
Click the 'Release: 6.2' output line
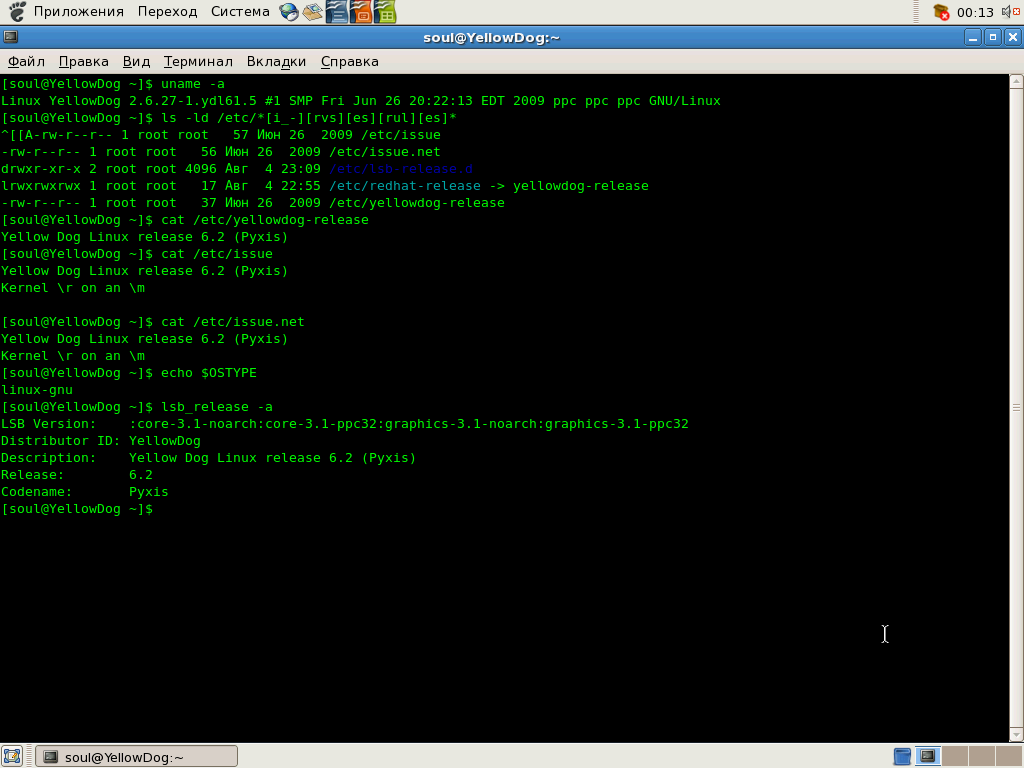click(x=77, y=475)
